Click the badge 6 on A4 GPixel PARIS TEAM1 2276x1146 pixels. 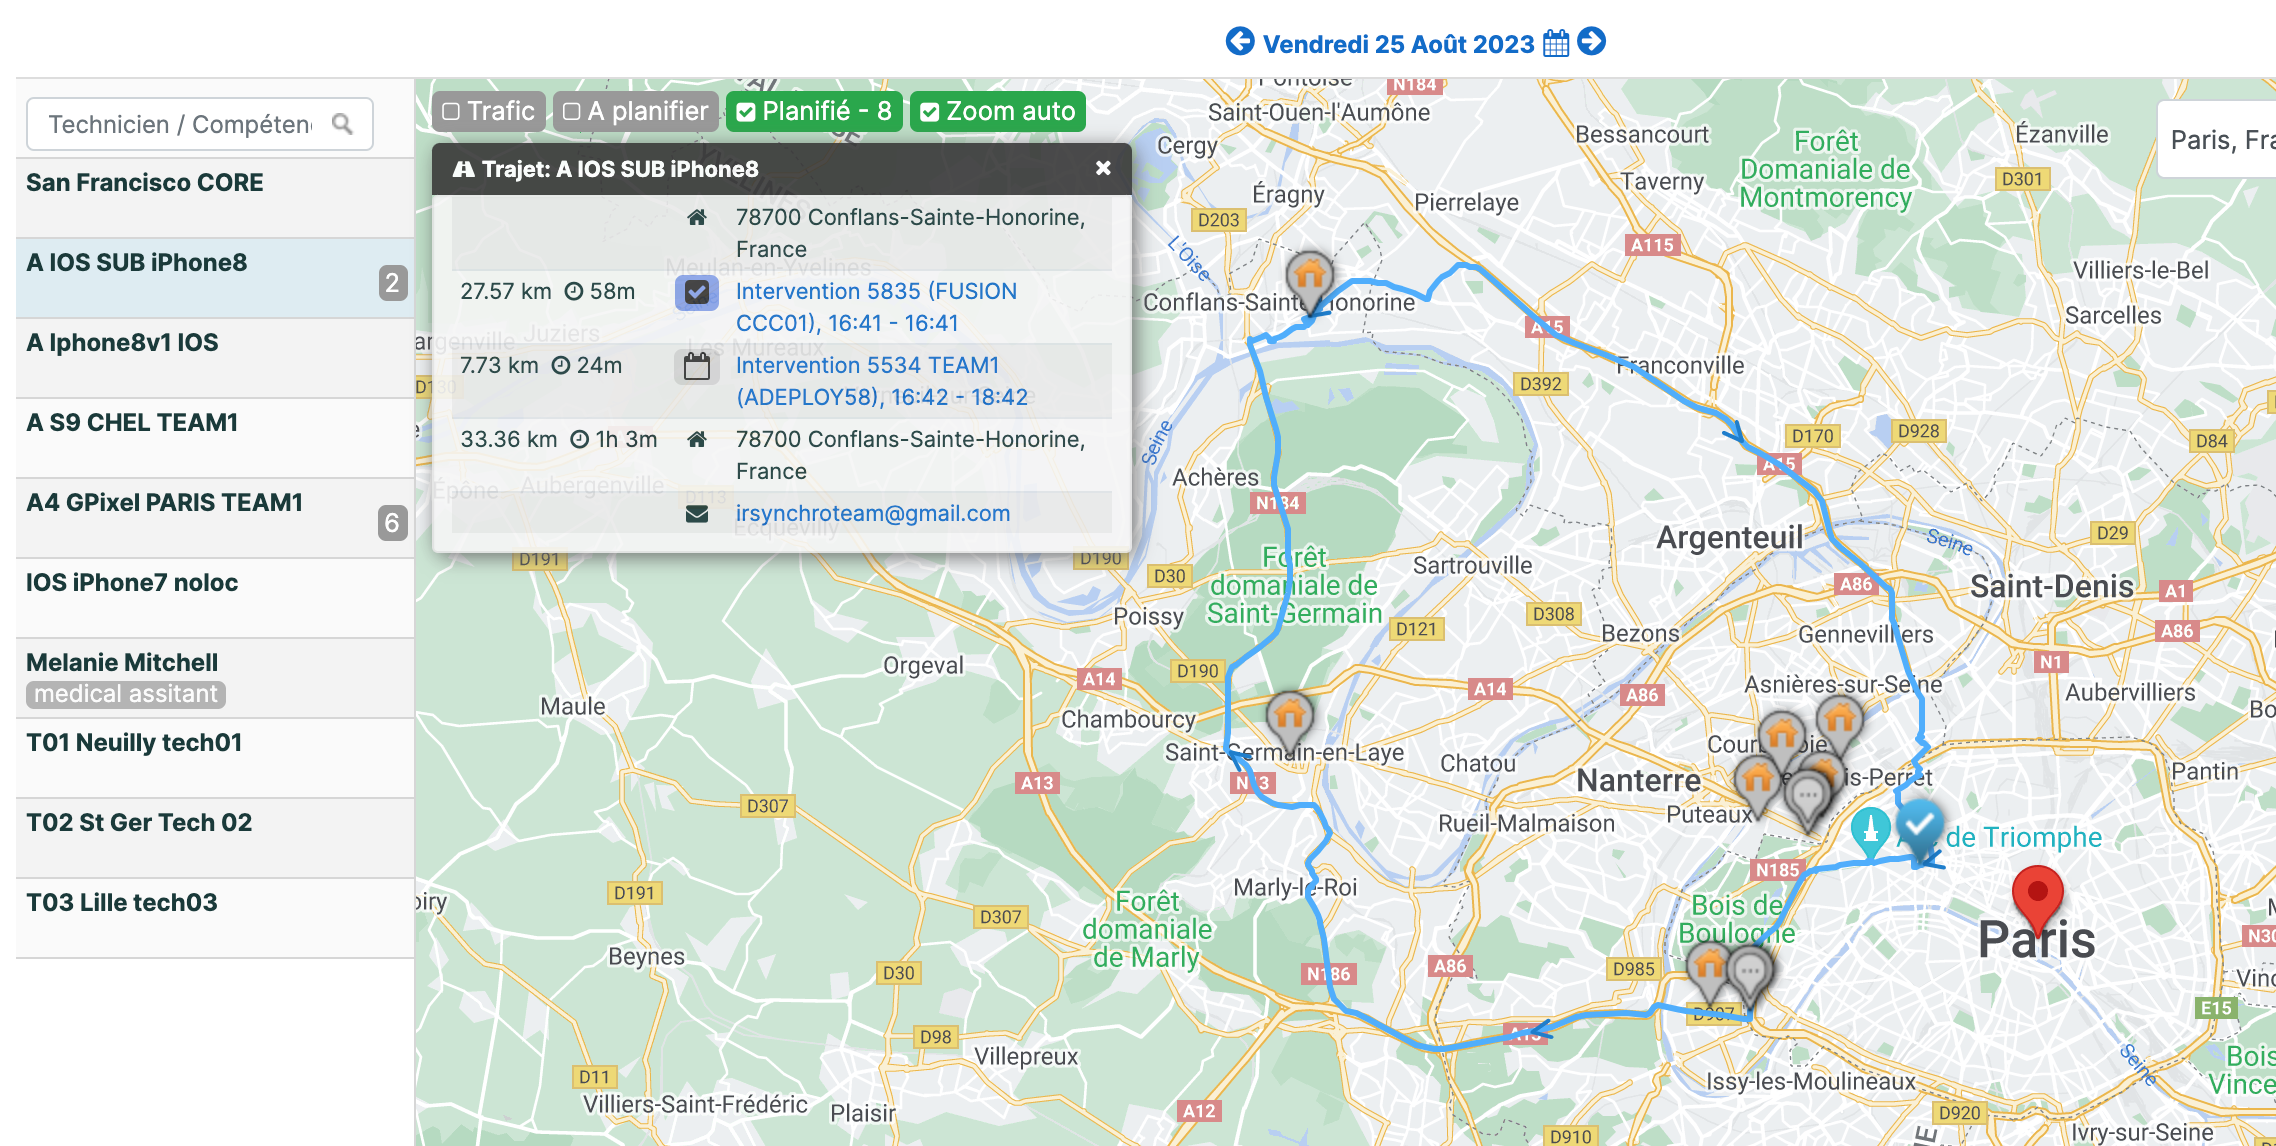[392, 523]
